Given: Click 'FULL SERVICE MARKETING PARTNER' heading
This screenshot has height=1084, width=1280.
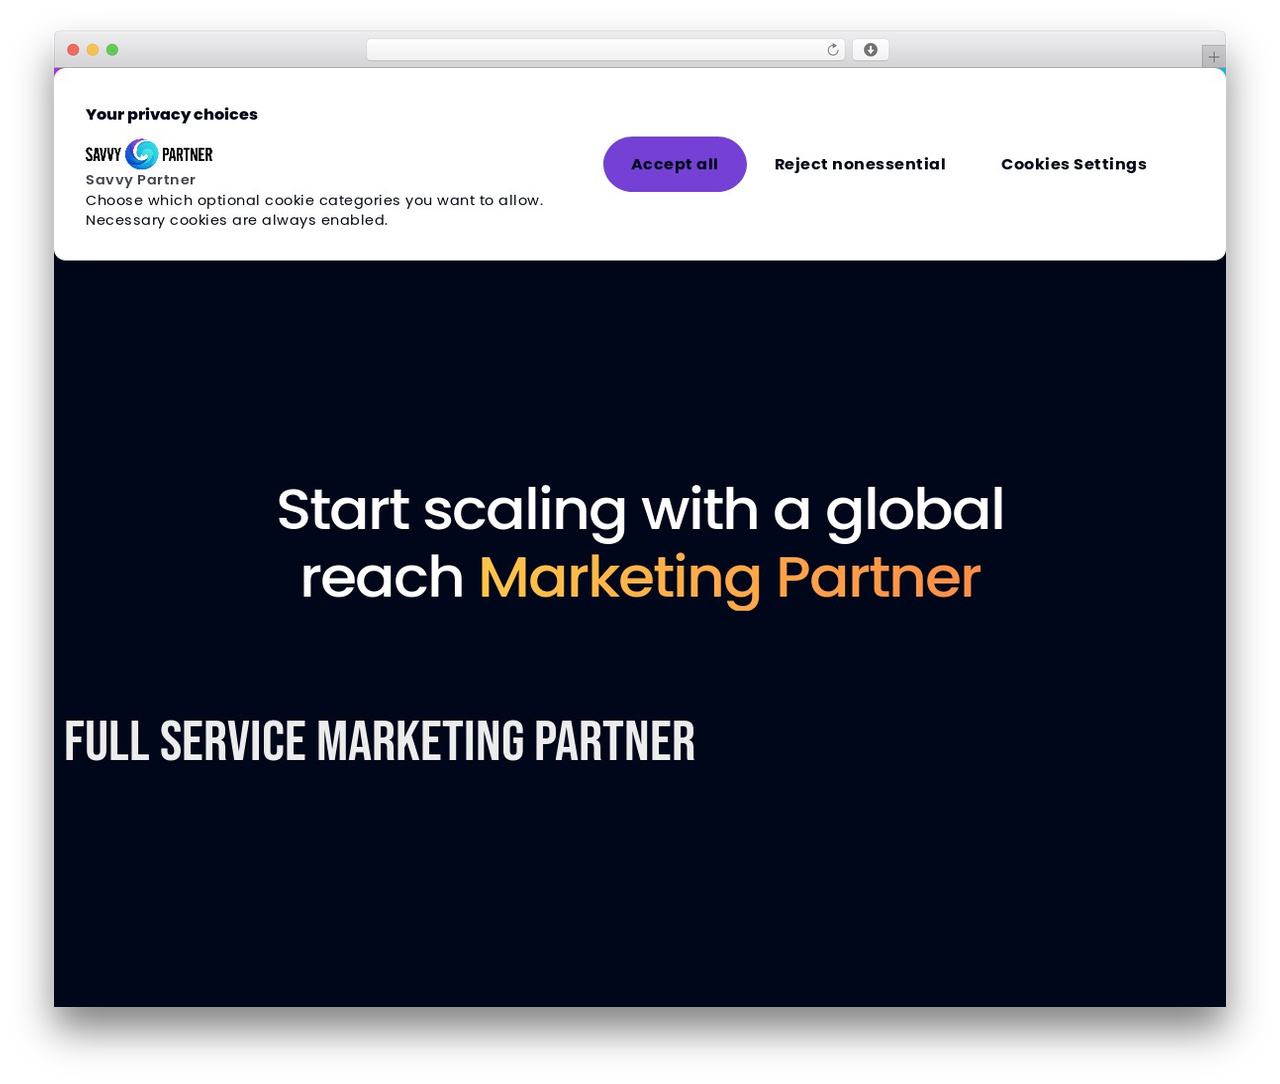Looking at the screenshot, I should (x=379, y=741).
